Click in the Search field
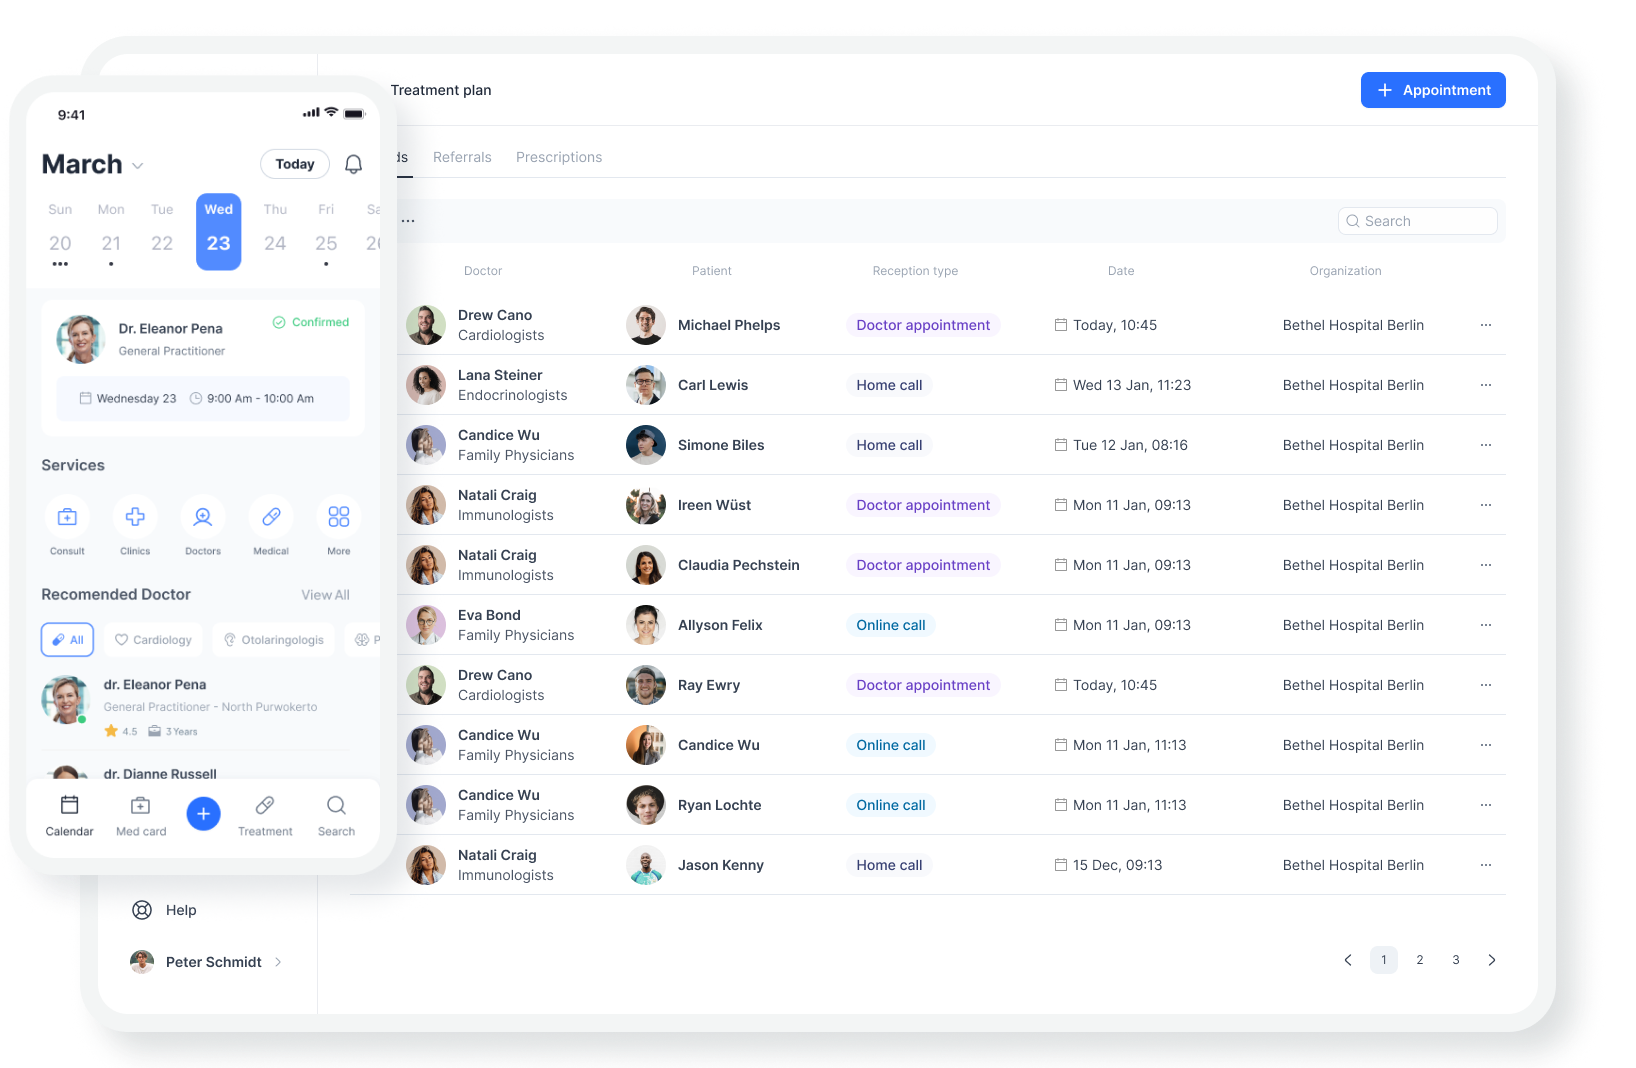Screen dimensions: 1636x1068 1417,221
